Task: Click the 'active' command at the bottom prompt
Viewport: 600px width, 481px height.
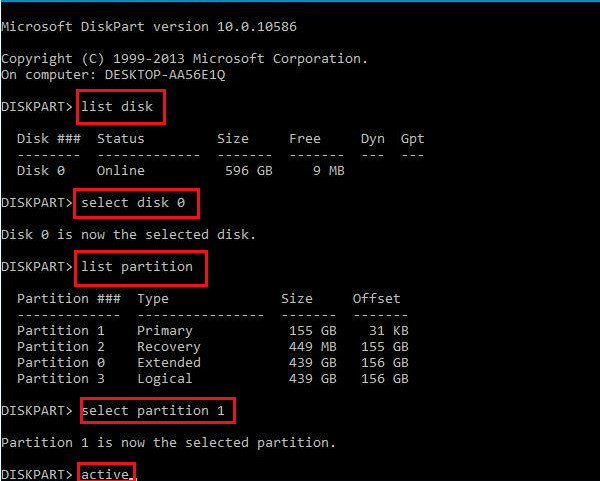Action: click(105, 474)
